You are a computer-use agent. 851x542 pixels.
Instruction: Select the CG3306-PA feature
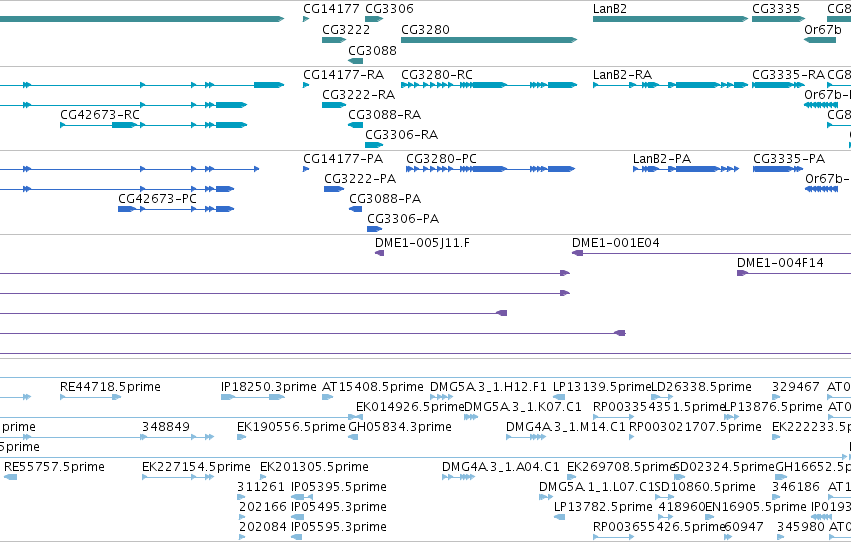tap(374, 229)
